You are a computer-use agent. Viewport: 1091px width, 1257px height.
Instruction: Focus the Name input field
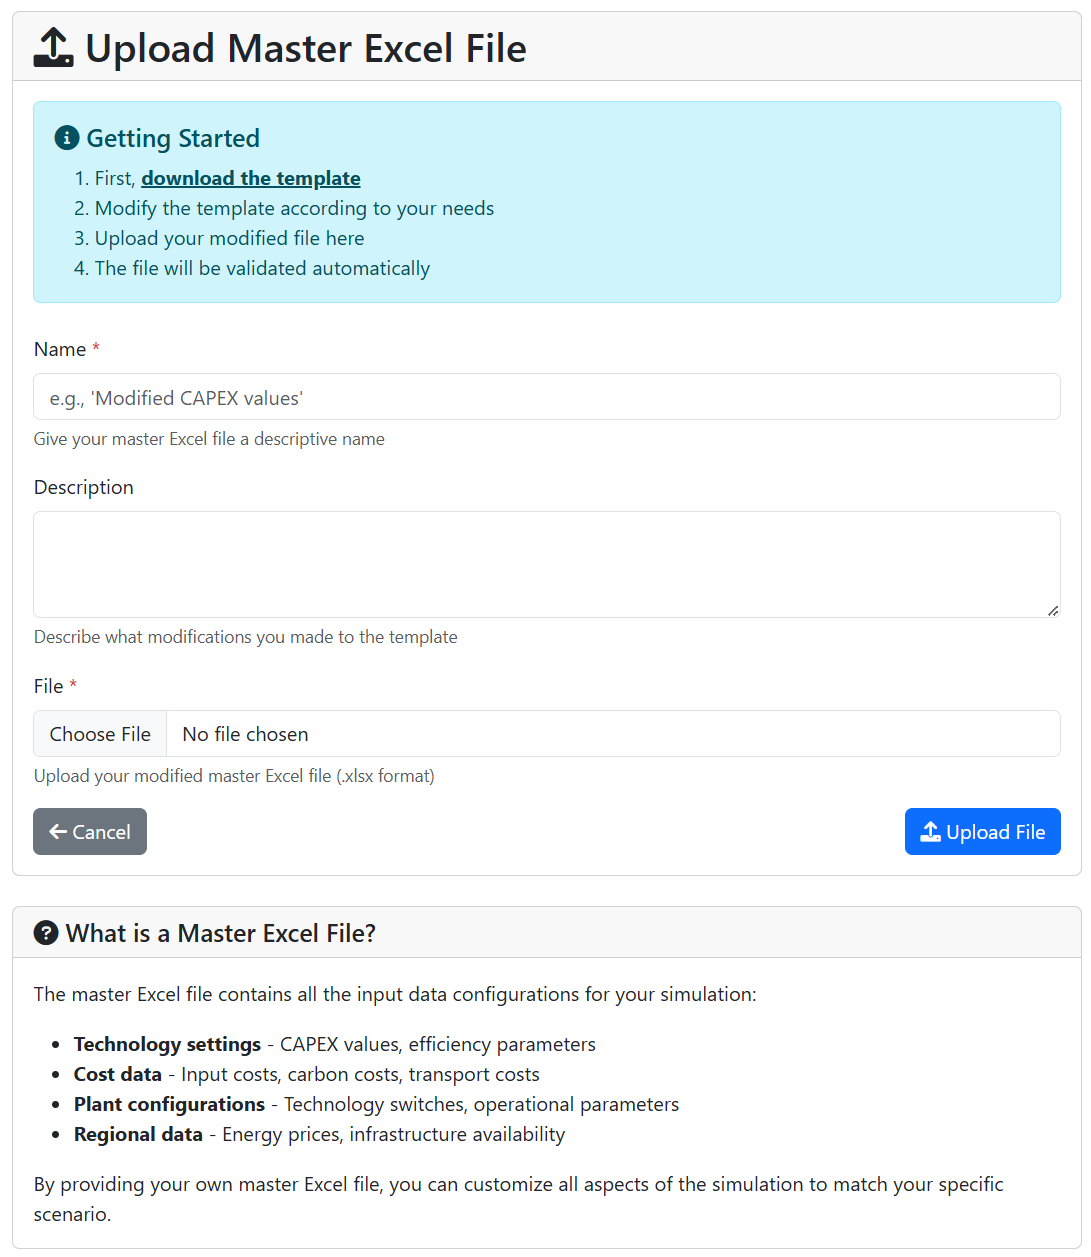(x=546, y=397)
